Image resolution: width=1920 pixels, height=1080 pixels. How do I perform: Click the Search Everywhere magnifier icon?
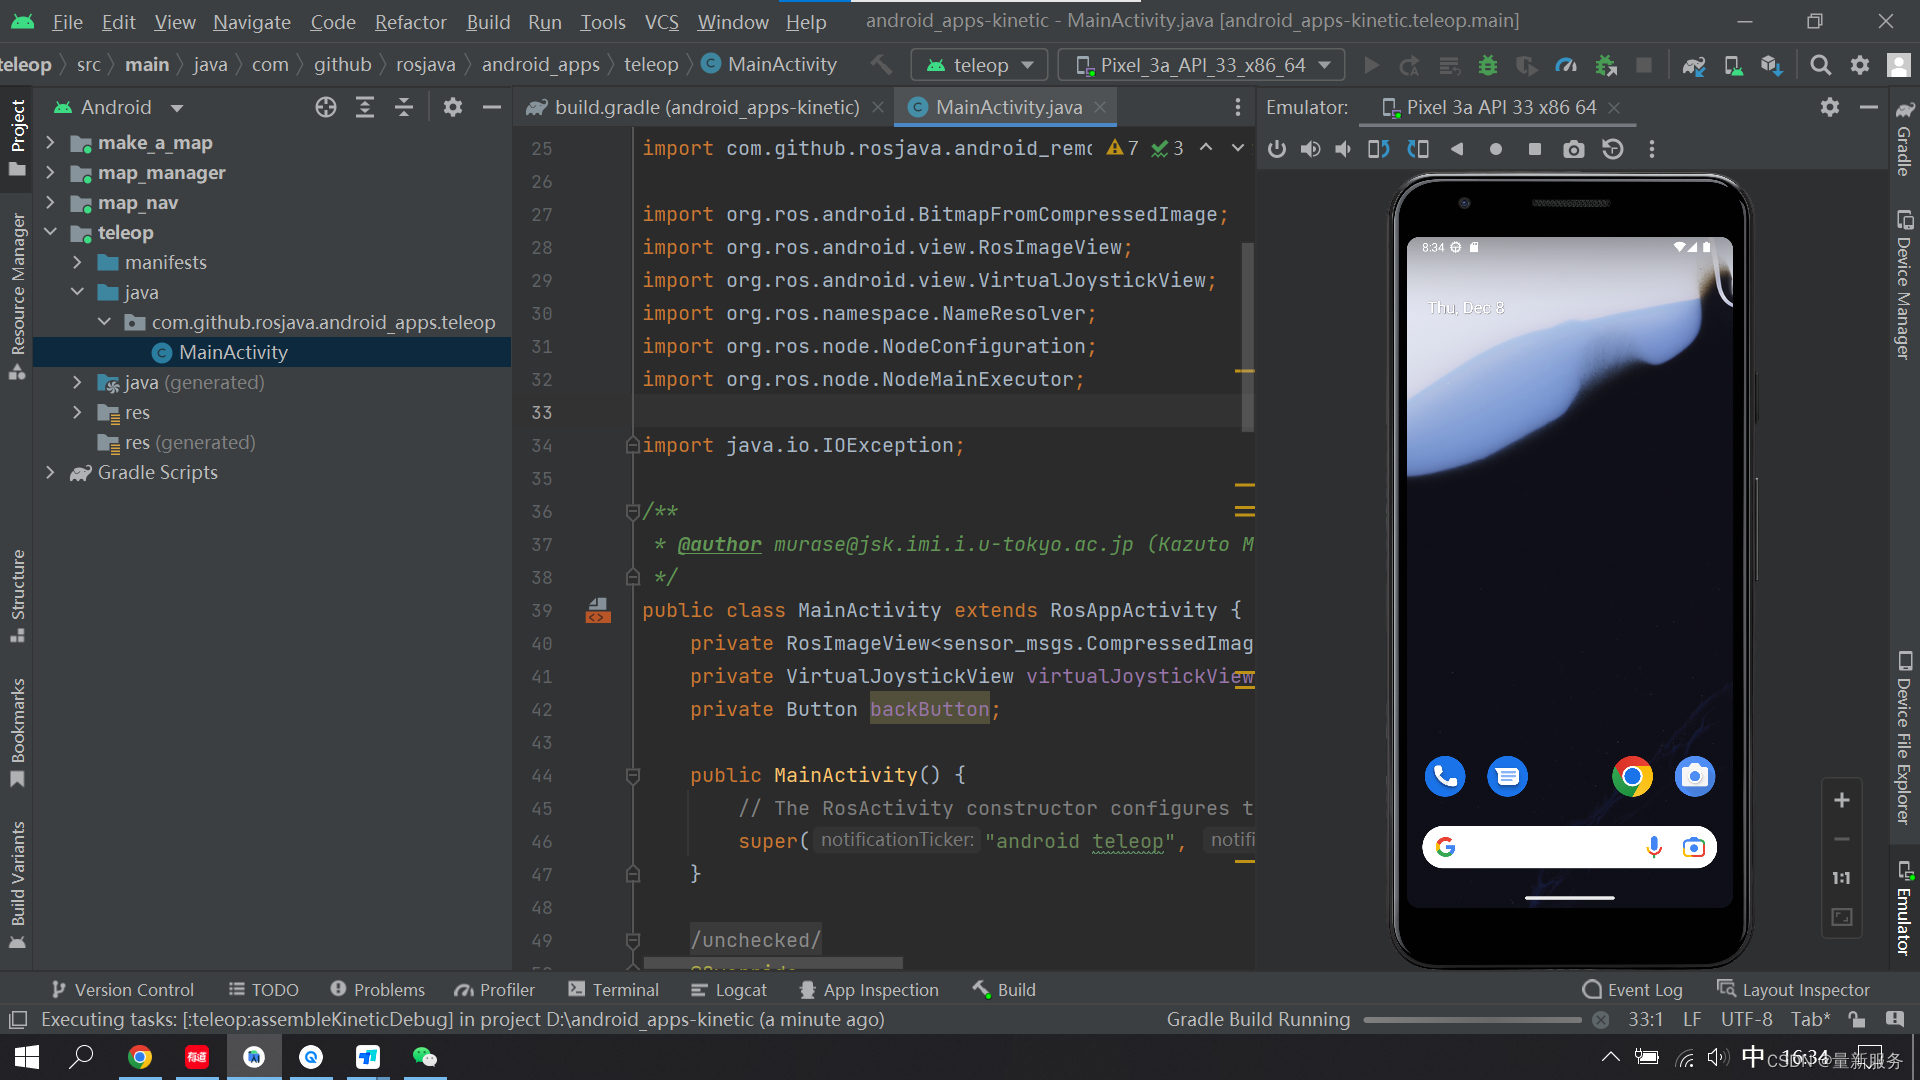pos(1821,65)
